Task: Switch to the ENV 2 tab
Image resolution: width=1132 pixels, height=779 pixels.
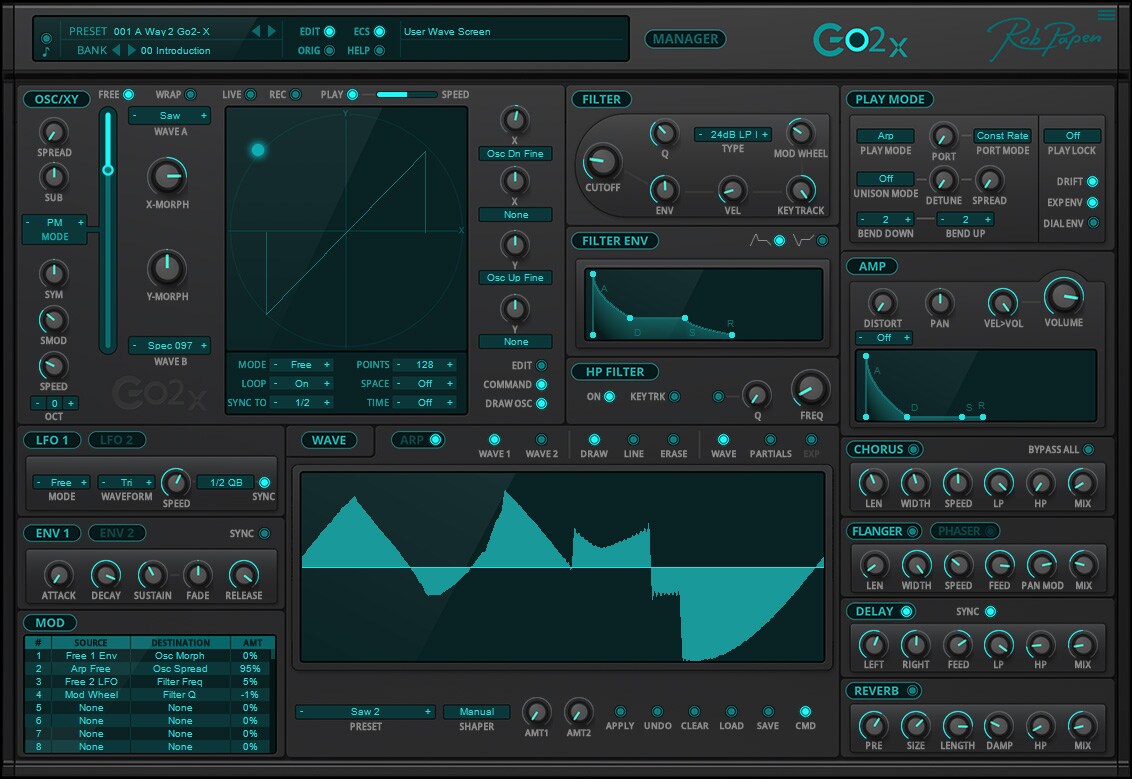Action: click(x=116, y=533)
